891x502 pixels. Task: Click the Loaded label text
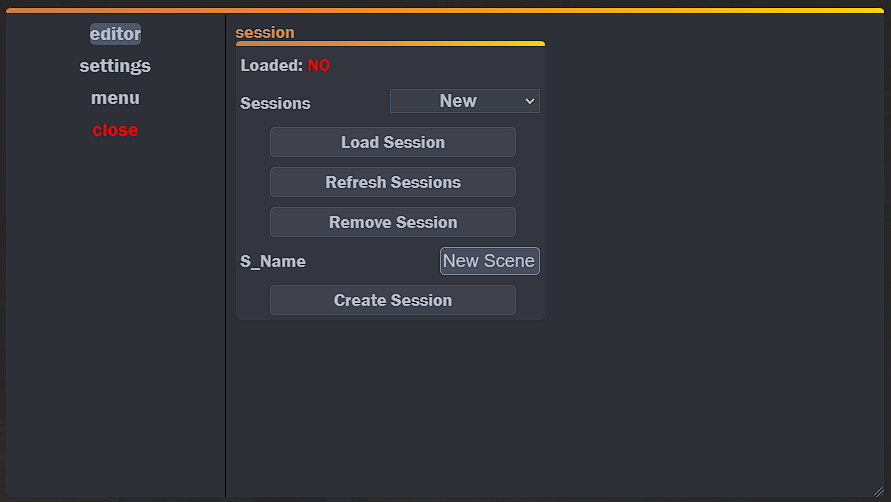tap(271, 66)
